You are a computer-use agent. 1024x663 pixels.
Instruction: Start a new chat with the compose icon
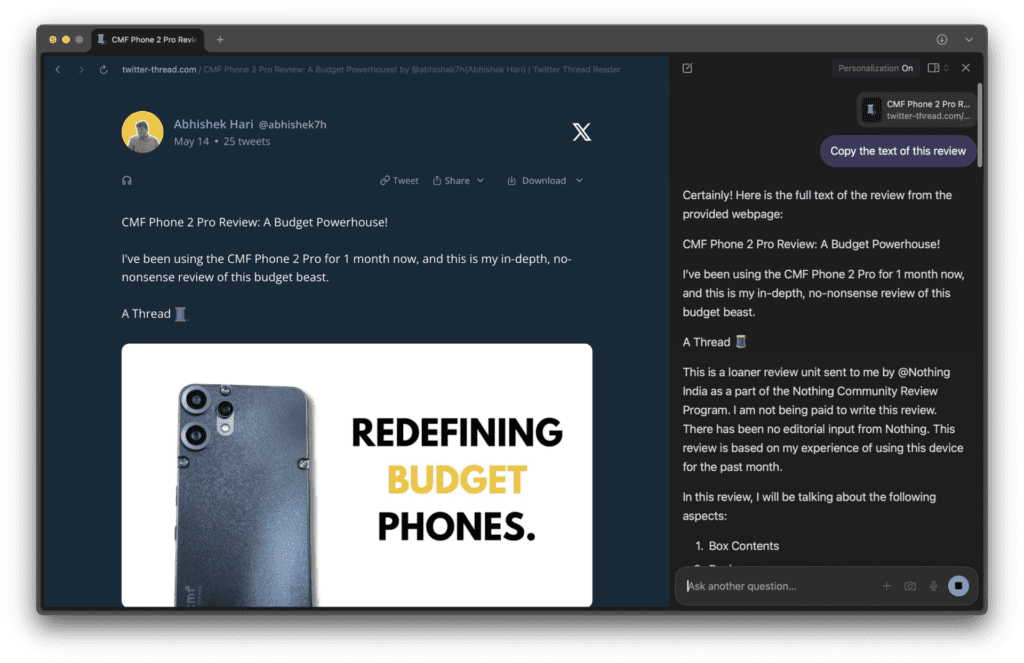click(x=688, y=68)
